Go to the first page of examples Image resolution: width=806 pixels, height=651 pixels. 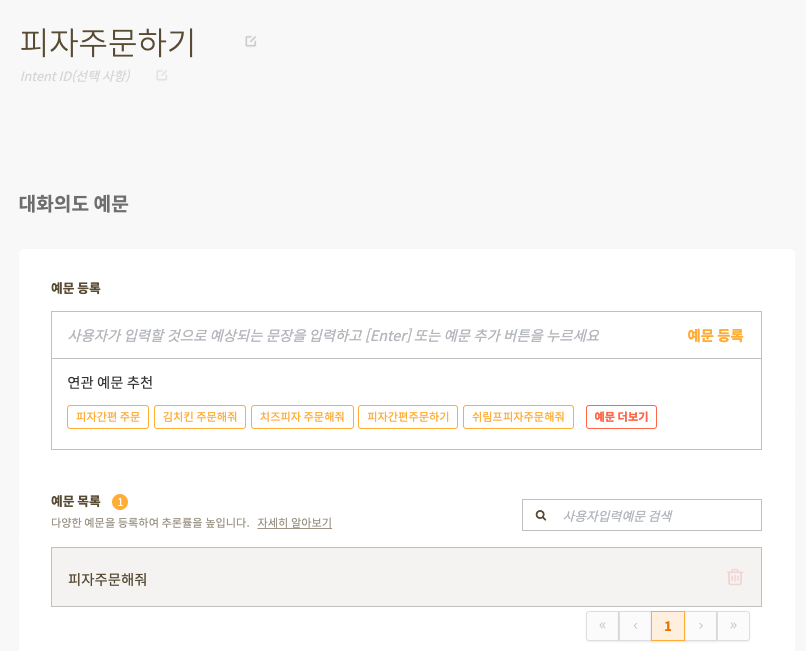click(x=602, y=626)
